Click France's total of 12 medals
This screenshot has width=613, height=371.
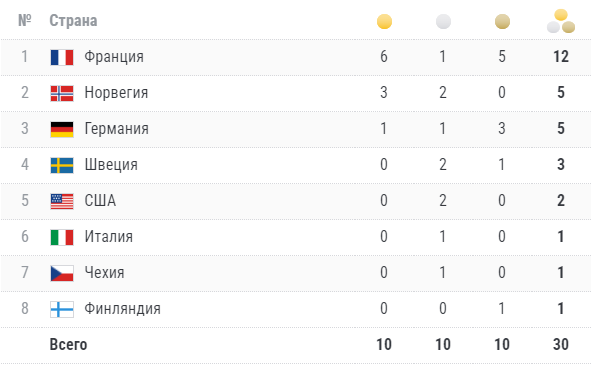point(561,57)
